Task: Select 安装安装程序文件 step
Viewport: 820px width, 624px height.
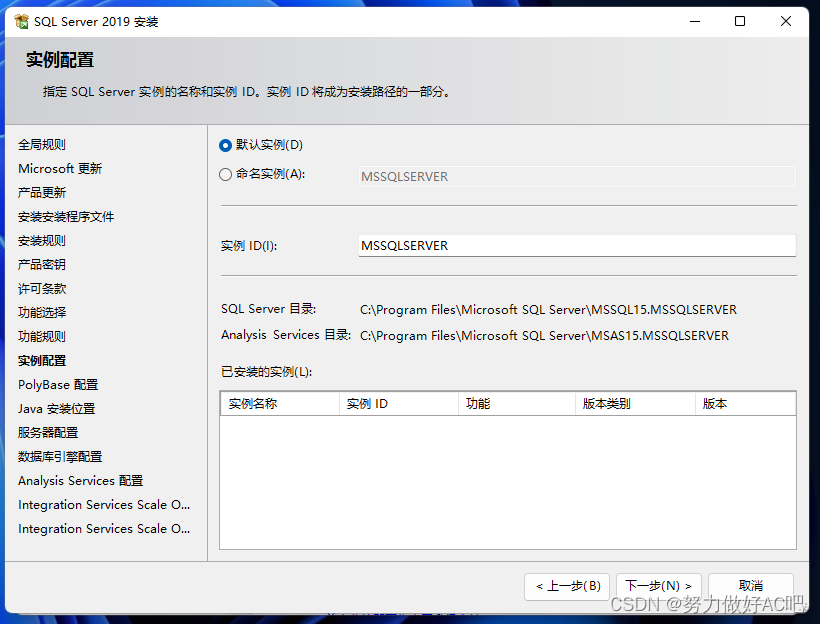Action: tap(66, 217)
